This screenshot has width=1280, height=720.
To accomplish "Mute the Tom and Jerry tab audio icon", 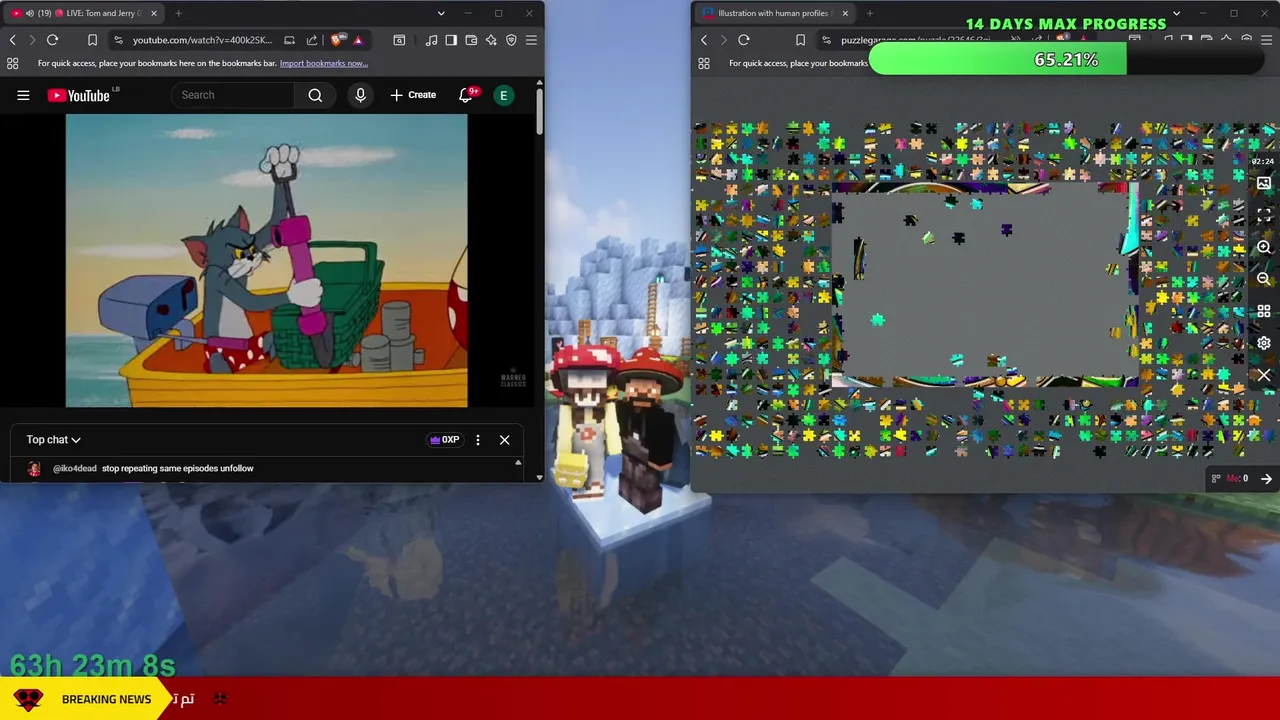I will coord(29,13).
